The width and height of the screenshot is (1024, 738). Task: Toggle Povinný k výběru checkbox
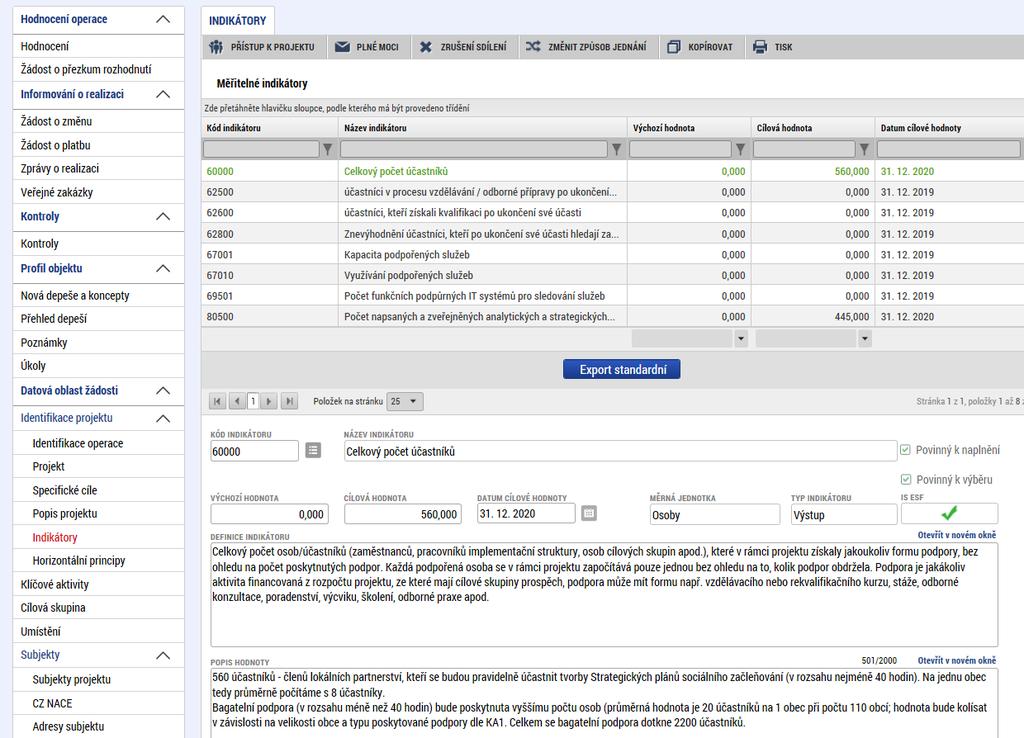(x=906, y=480)
